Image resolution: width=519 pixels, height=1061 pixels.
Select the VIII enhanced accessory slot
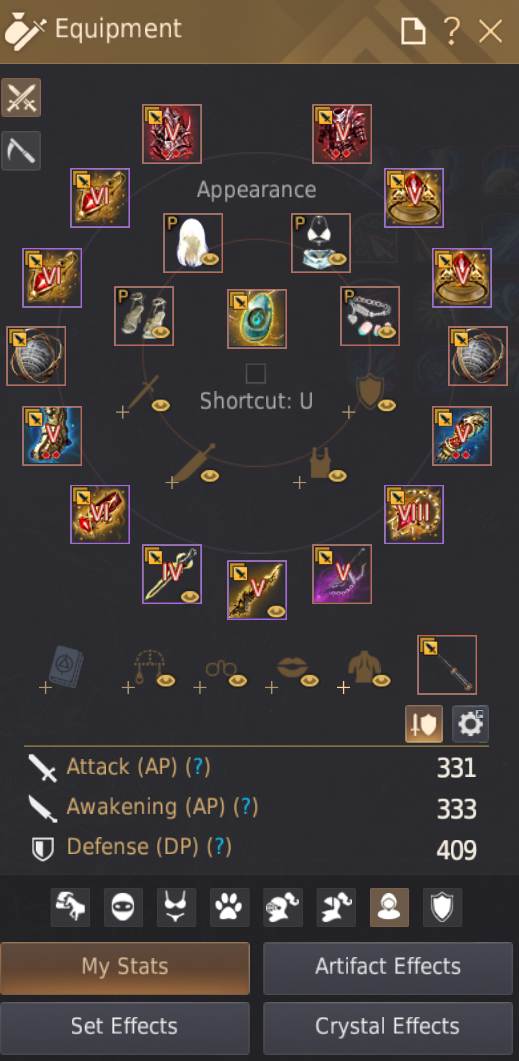point(414,514)
